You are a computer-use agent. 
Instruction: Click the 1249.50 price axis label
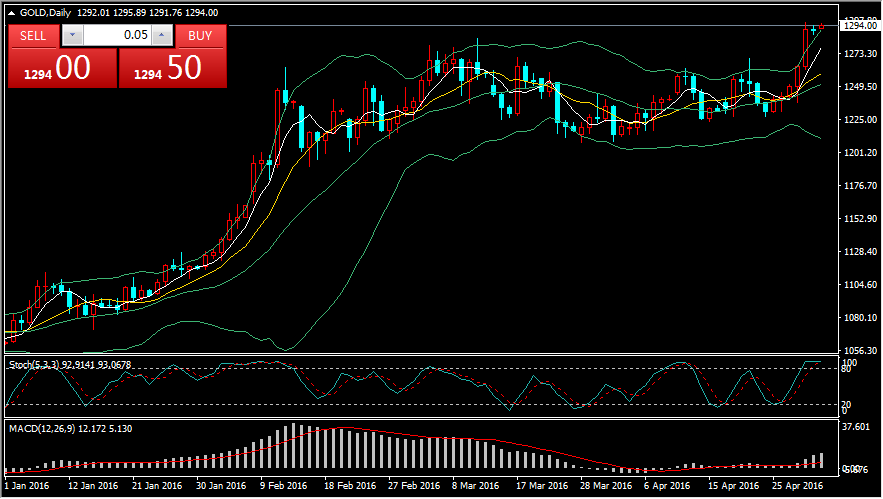[860, 87]
